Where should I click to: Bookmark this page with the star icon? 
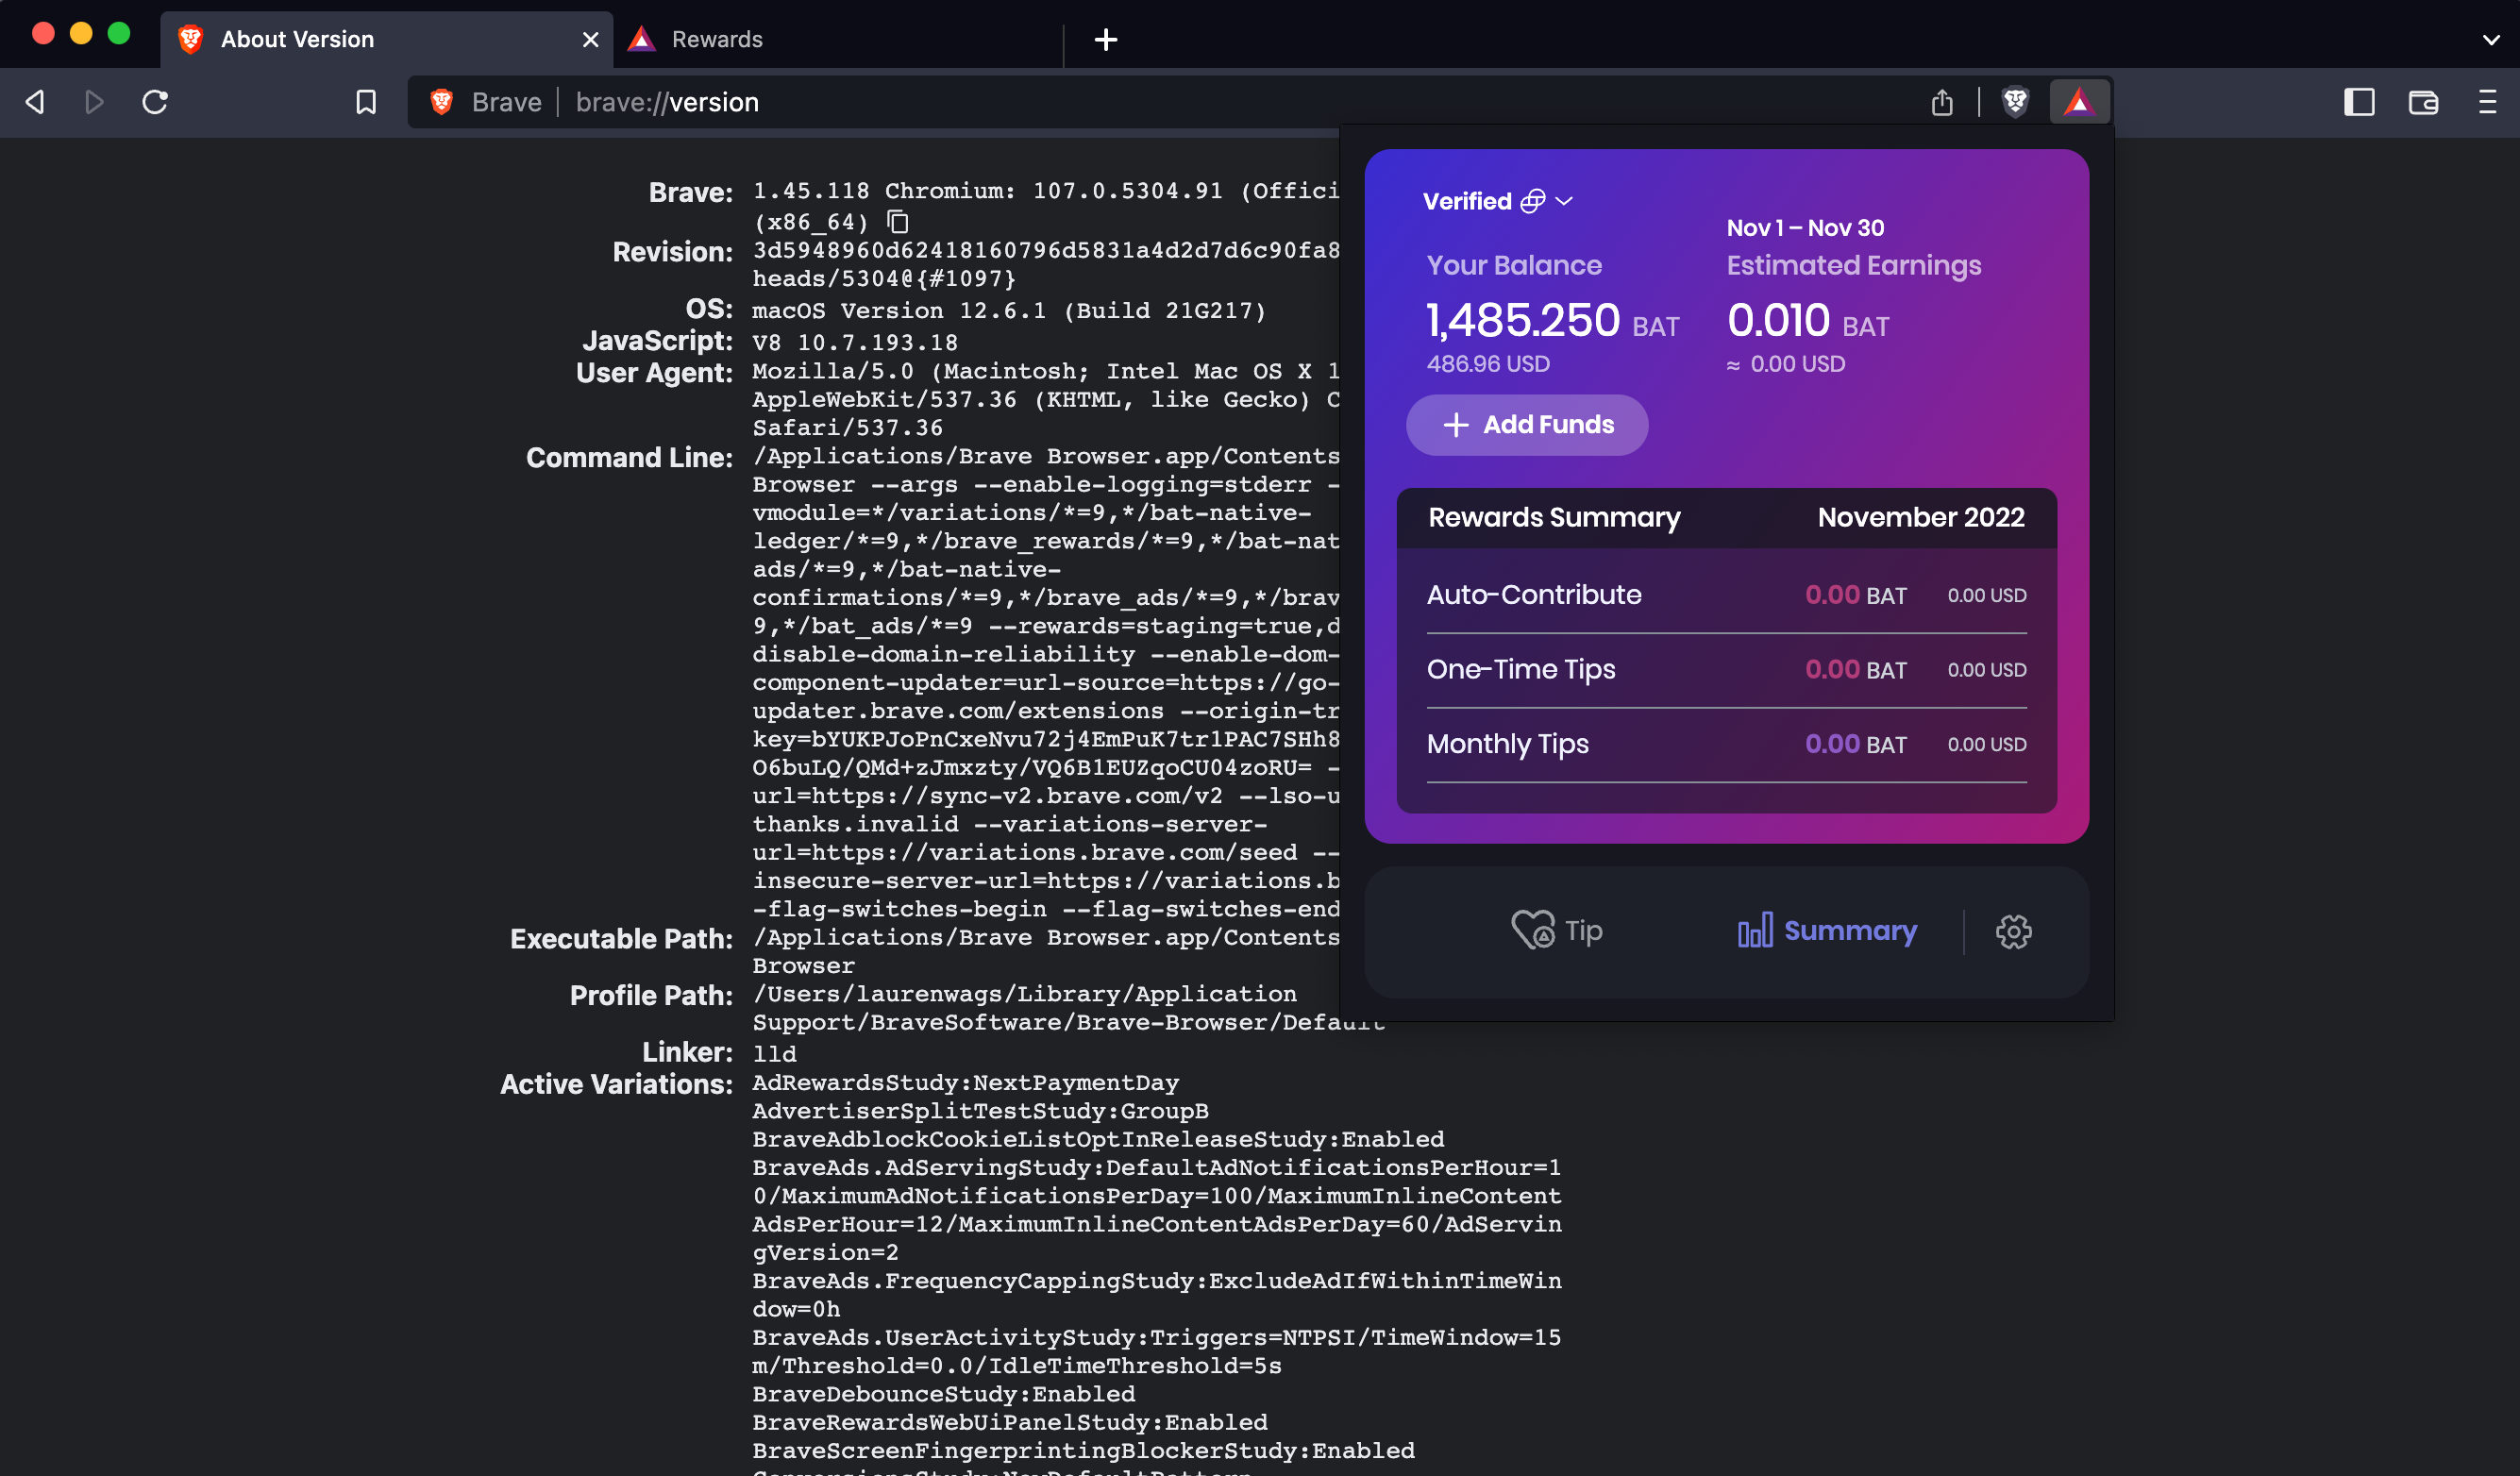(x=365, y=102)
